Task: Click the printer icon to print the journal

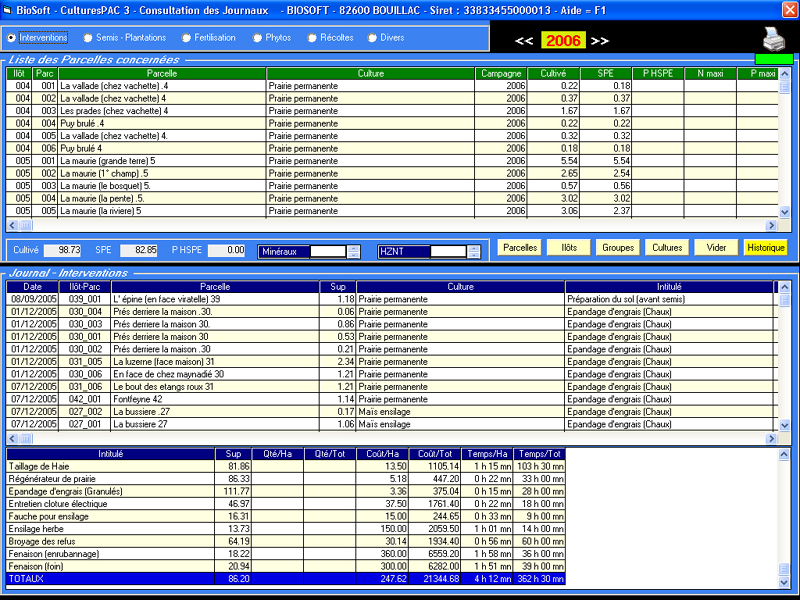Action: tap(773, 39)
